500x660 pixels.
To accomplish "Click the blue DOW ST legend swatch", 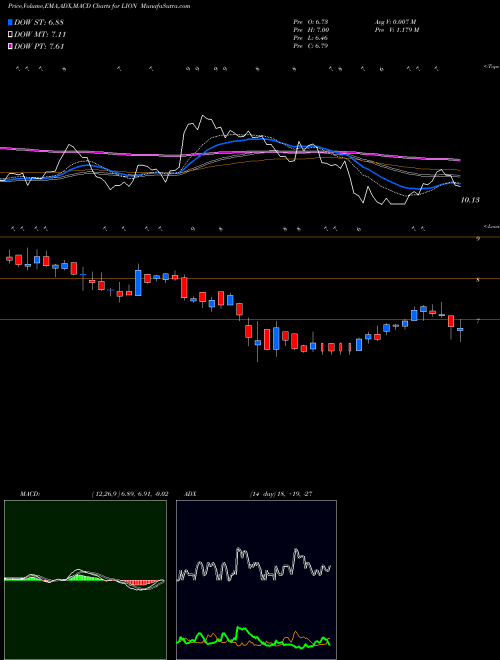I will point(10,22).
